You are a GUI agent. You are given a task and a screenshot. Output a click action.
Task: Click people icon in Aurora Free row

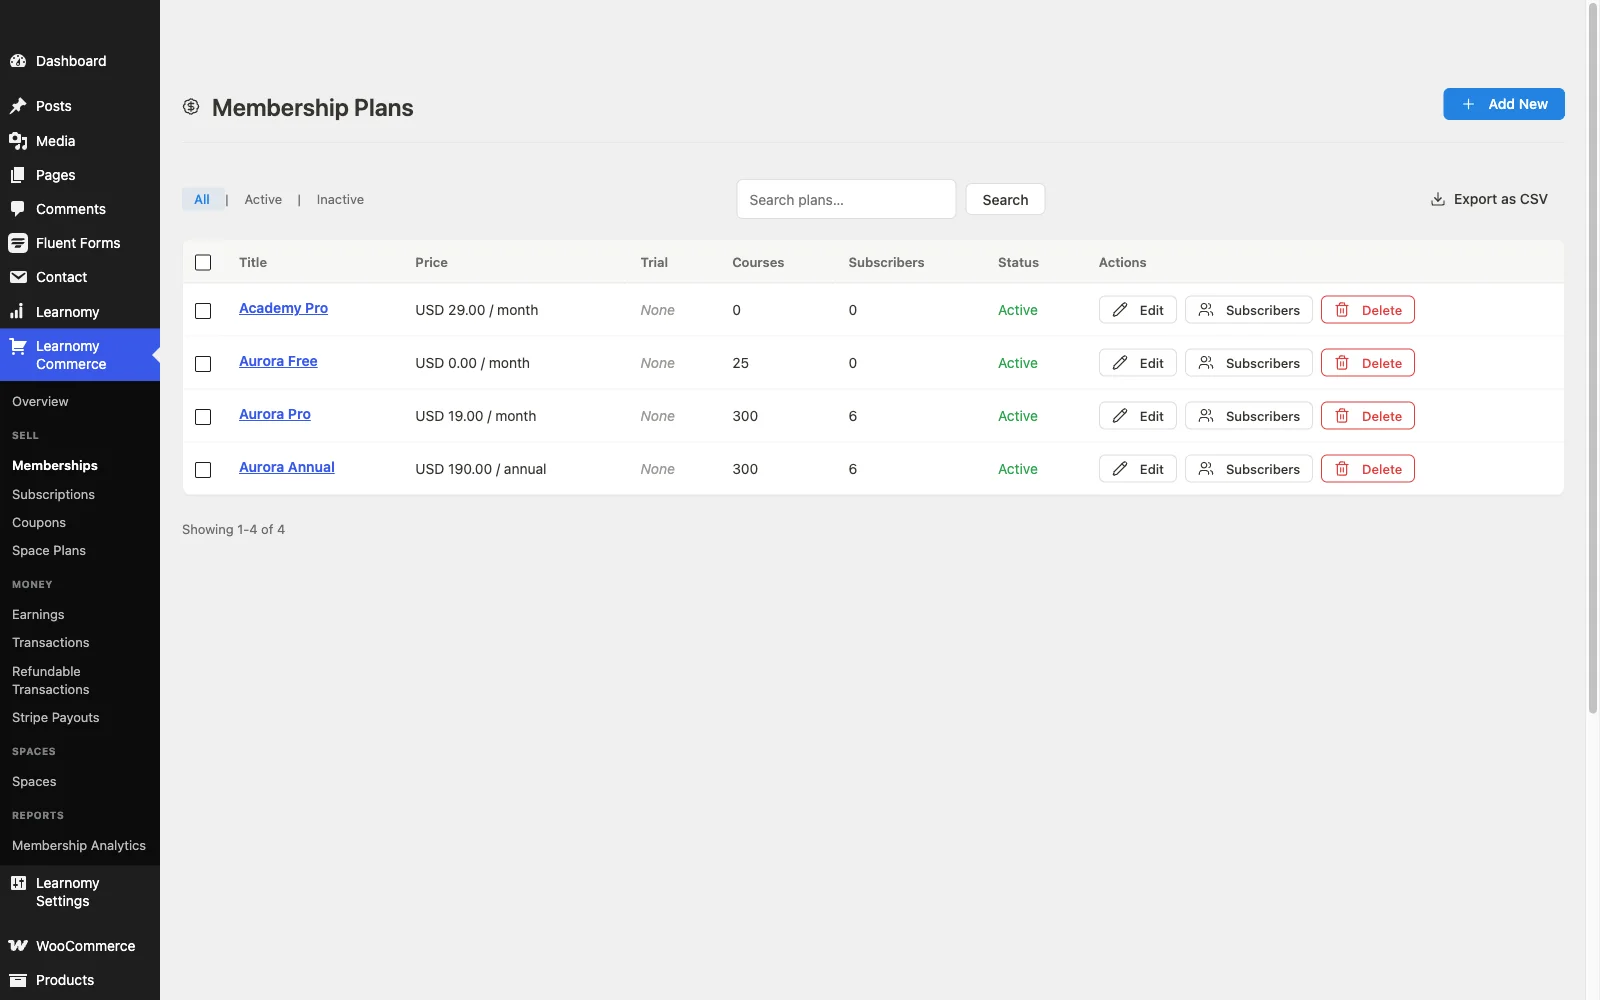point(1206,363)
